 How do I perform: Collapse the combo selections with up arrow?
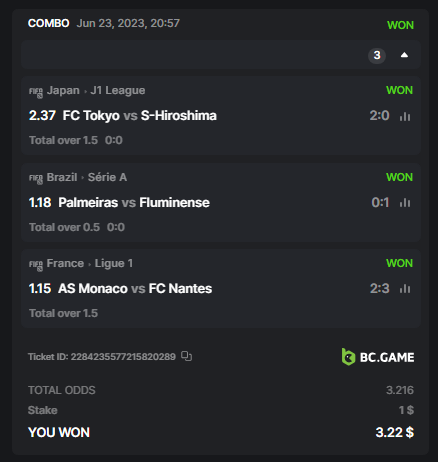click(404, 55)
